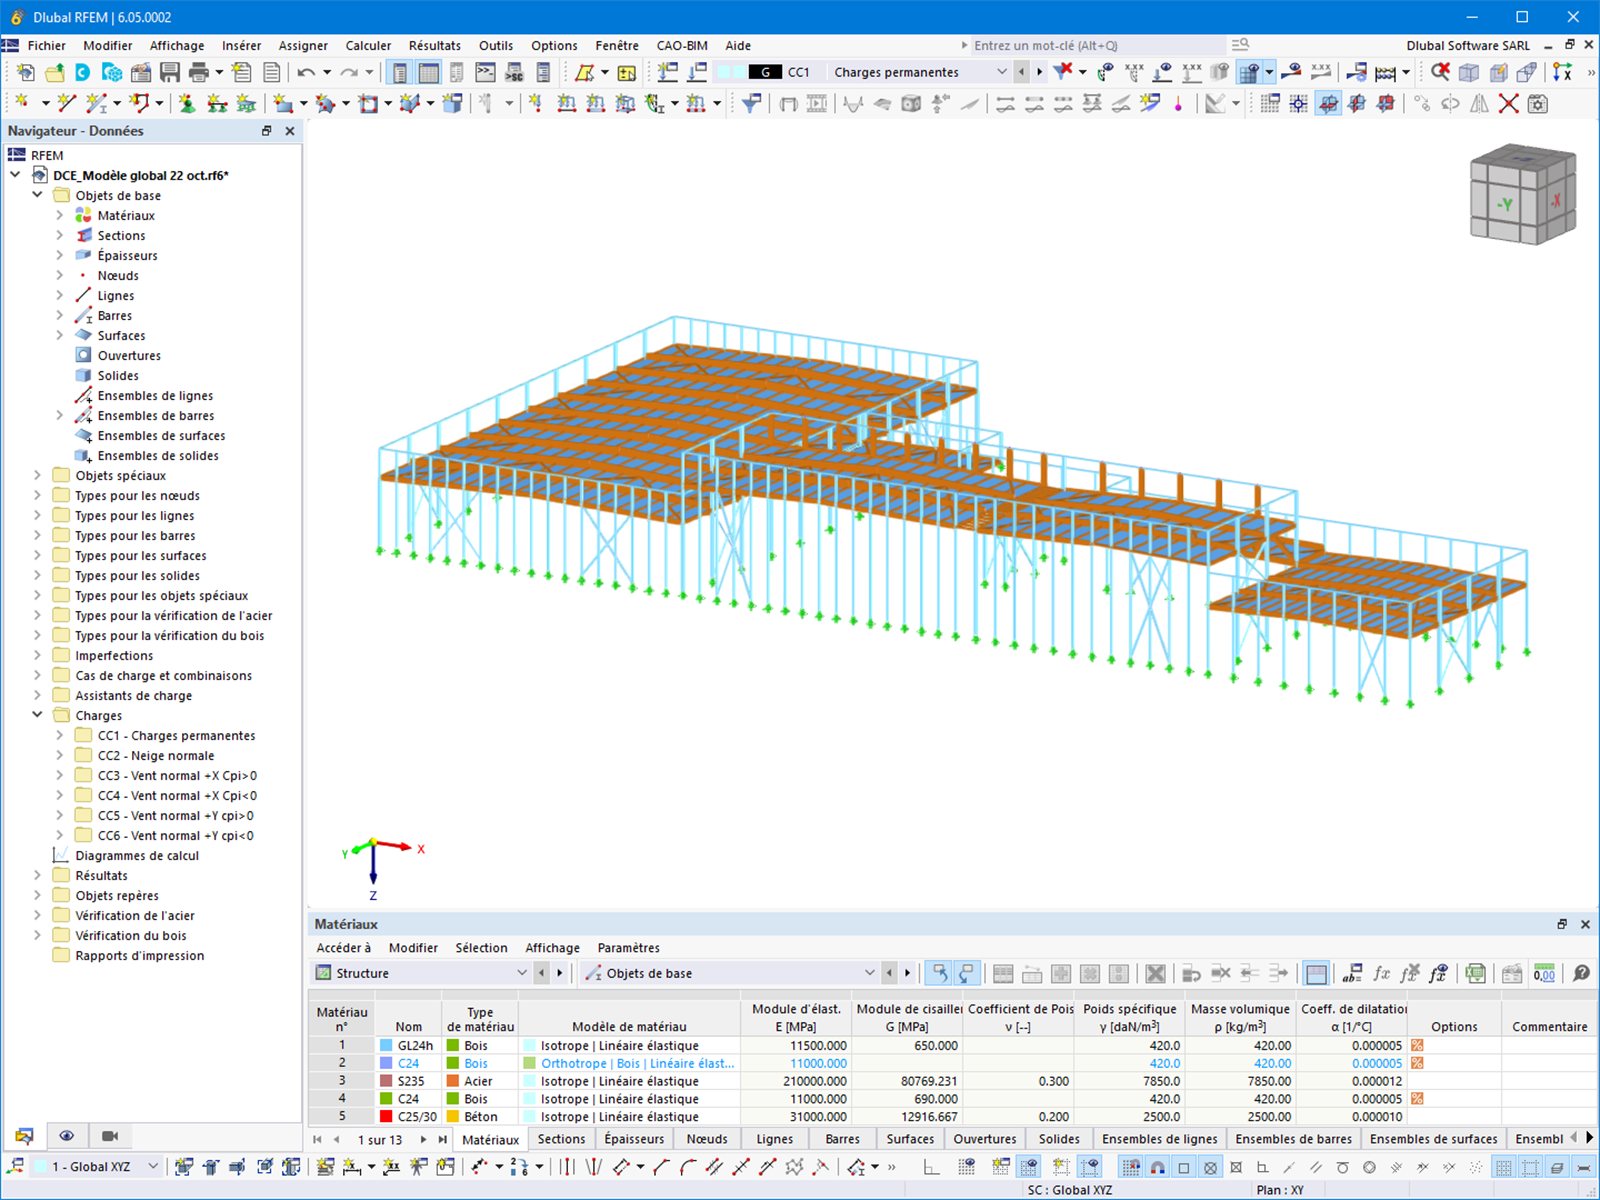Click the keyword search field
The height and width of the screenshot is (1200, 1600).
click(1095, 46)
